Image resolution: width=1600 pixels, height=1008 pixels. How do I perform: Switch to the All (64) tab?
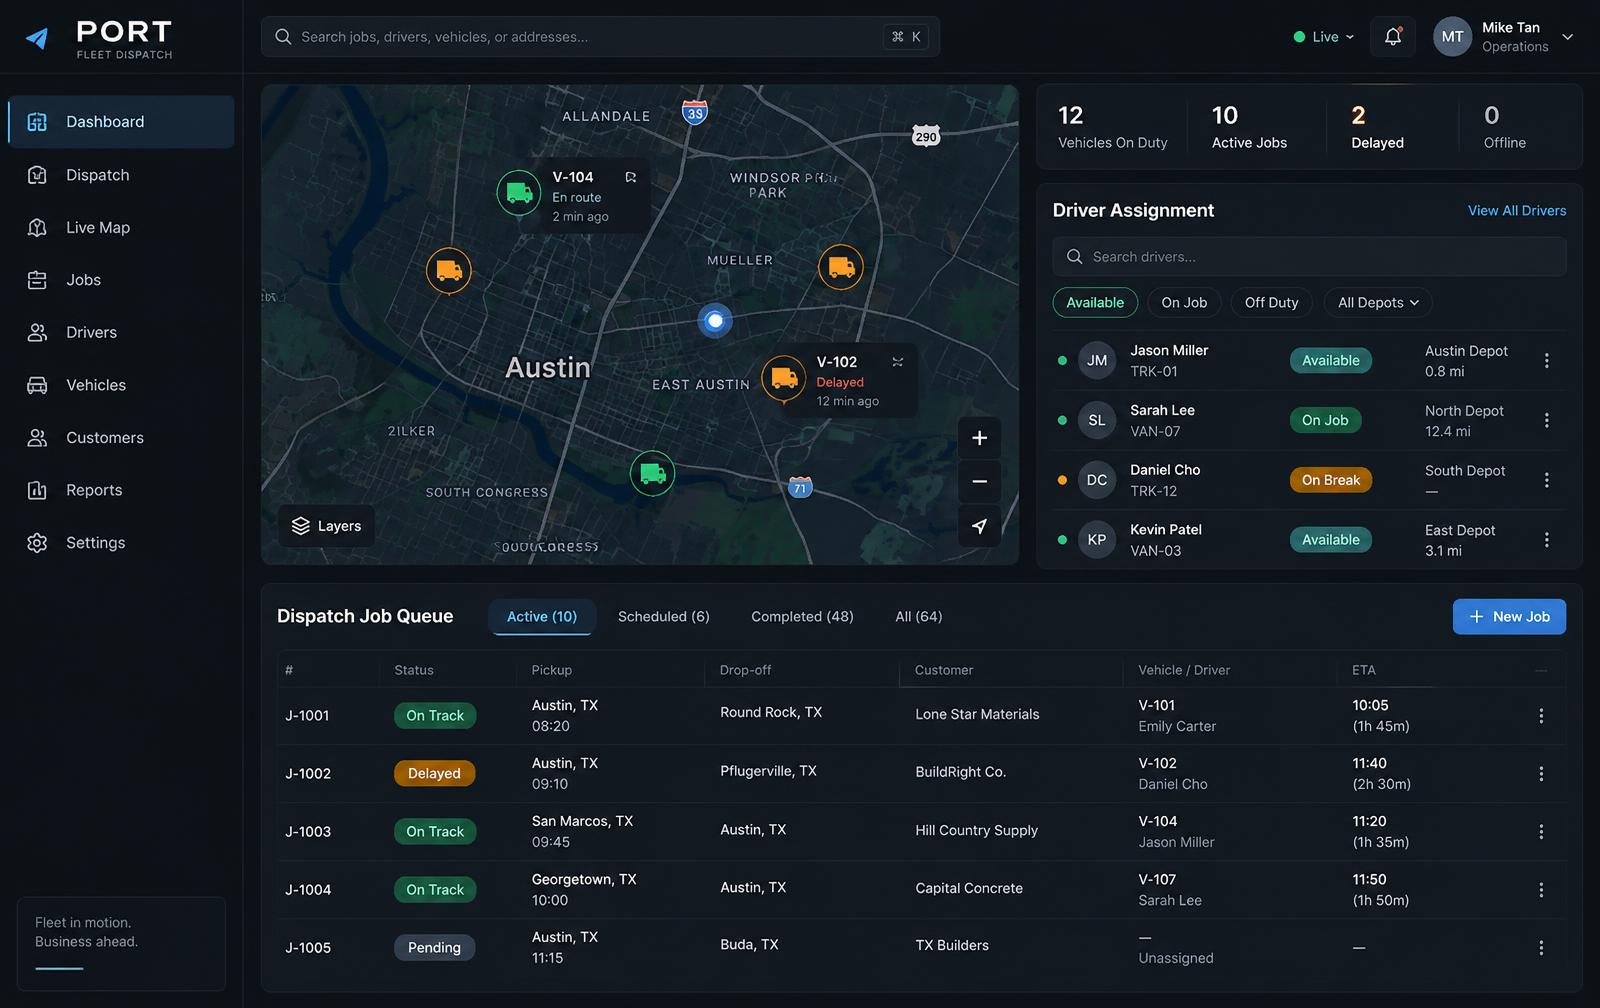(x=919, y=617)
